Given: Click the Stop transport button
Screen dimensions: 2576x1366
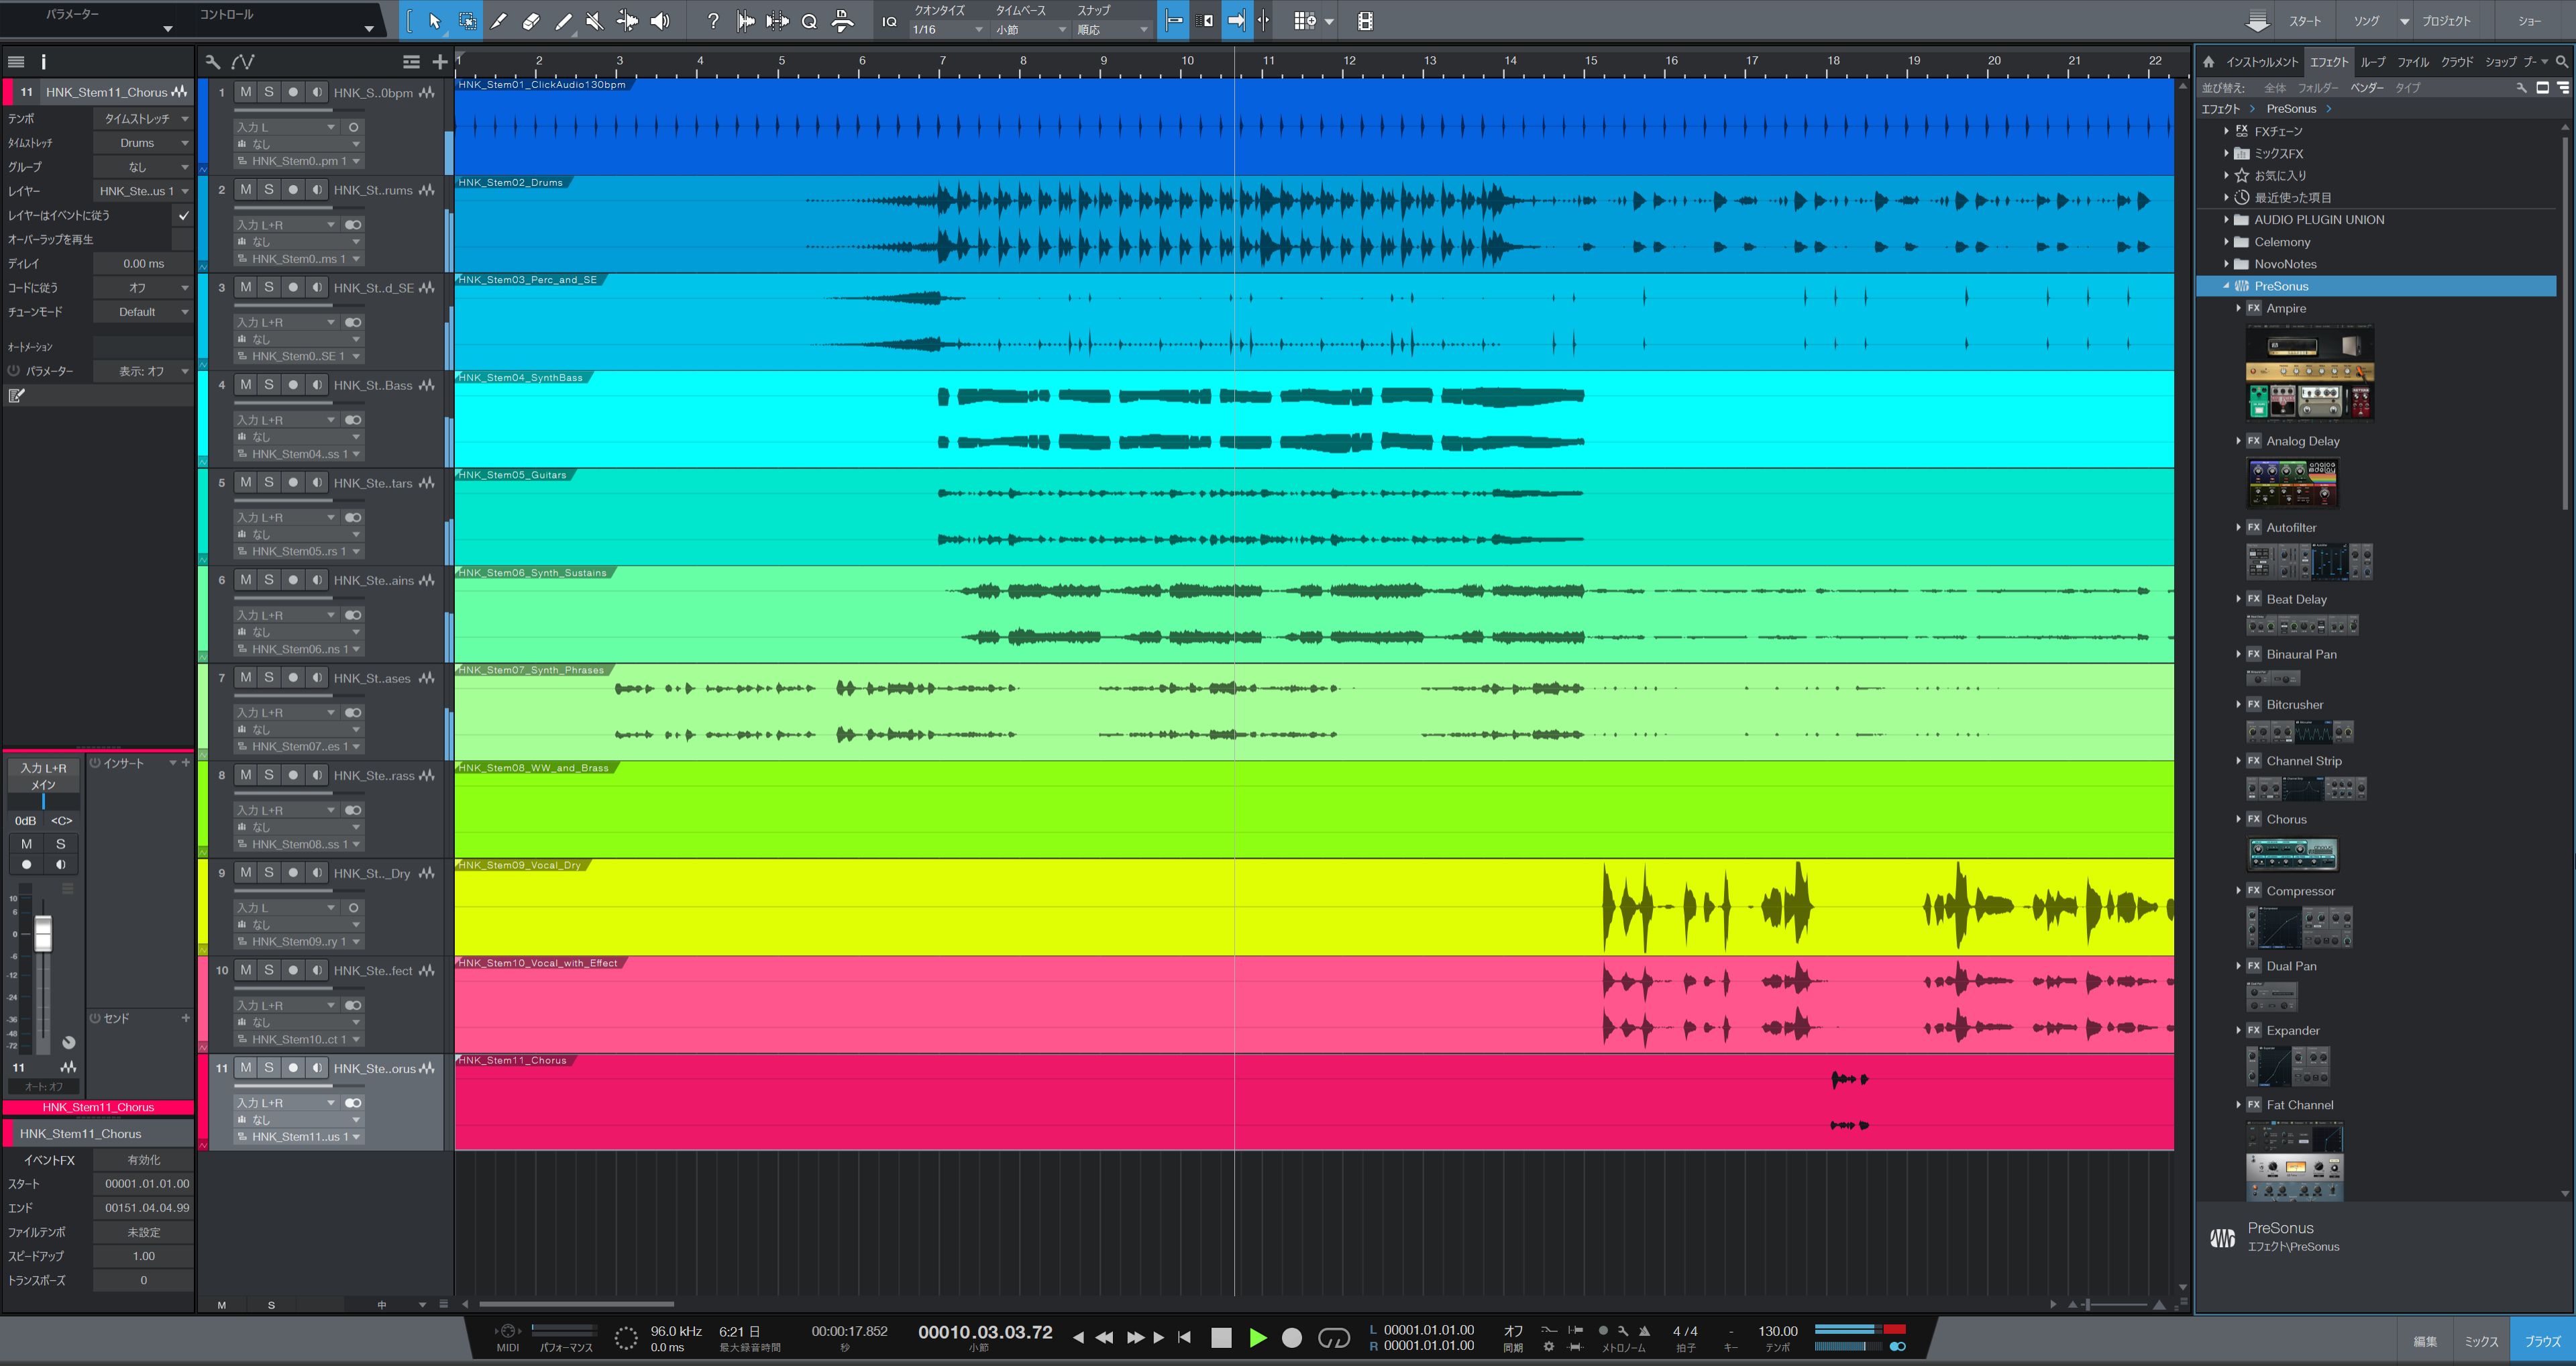Looking at the screenshot, I should [x=1221, y=1337].
